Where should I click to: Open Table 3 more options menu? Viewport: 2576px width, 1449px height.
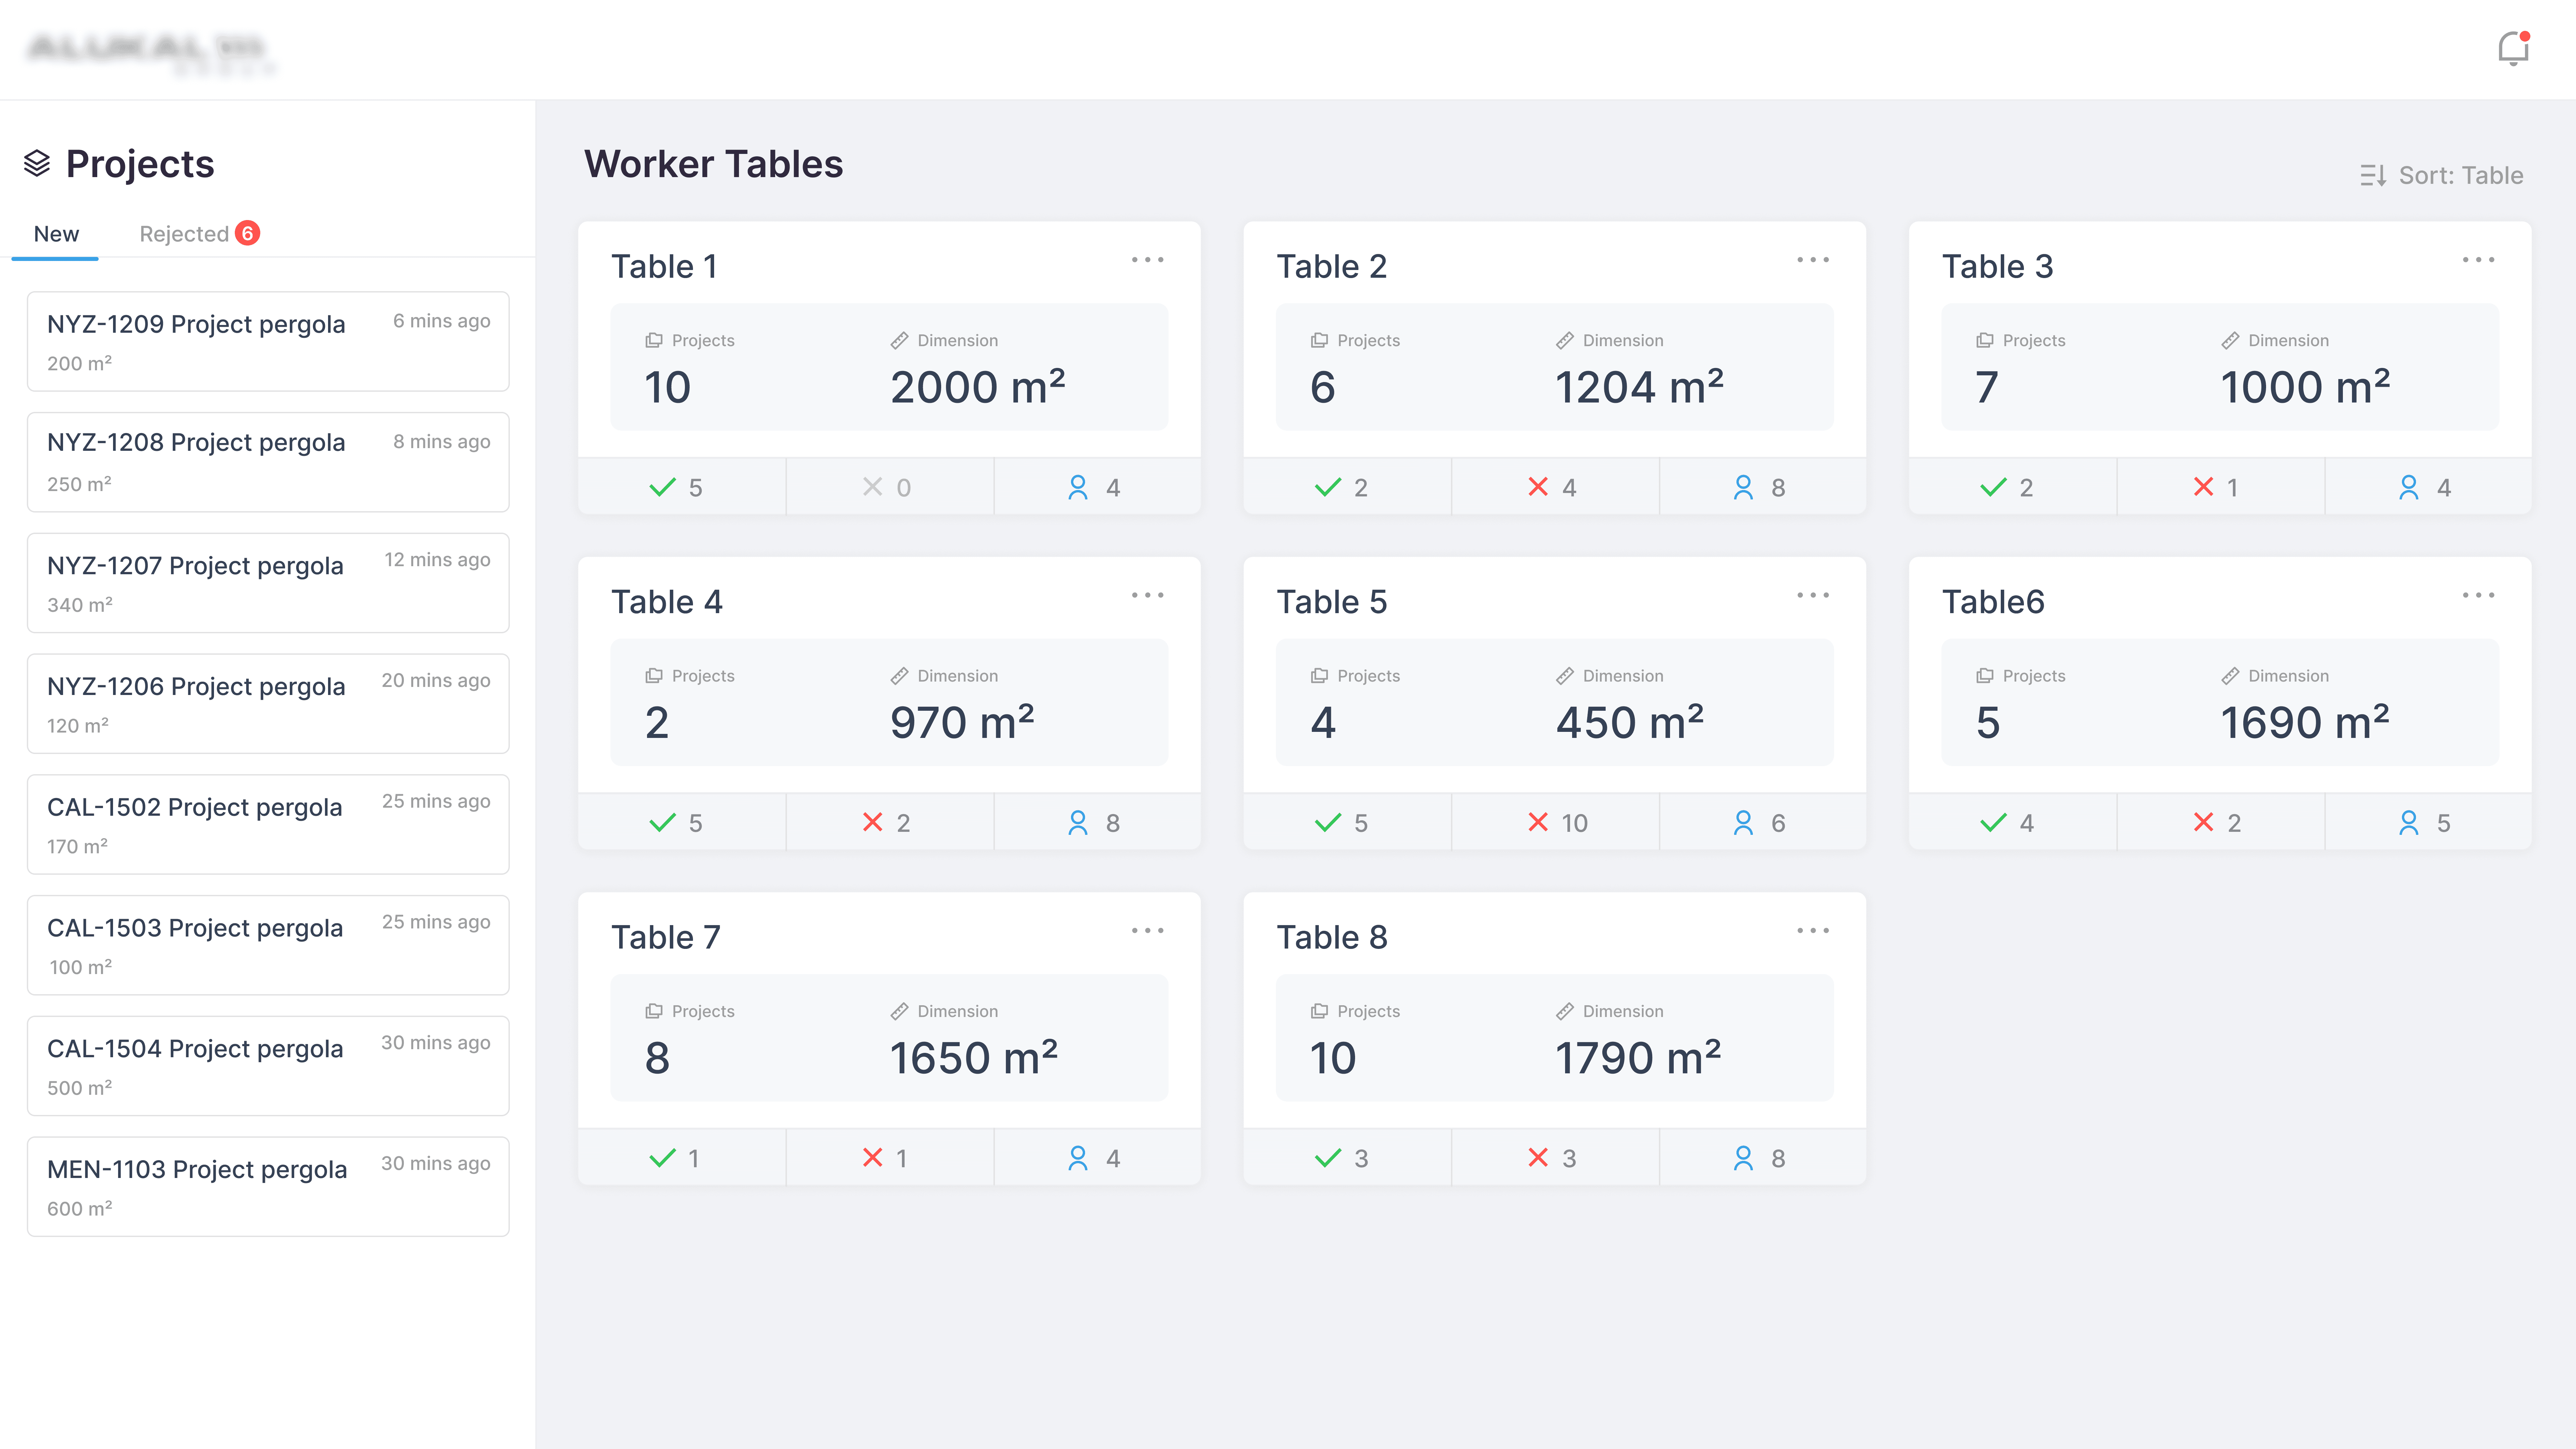[2478, 260]
